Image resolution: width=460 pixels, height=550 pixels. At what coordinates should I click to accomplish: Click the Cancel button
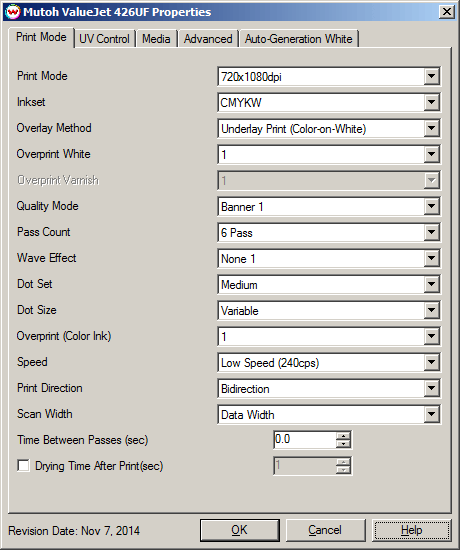click(325, 530)
